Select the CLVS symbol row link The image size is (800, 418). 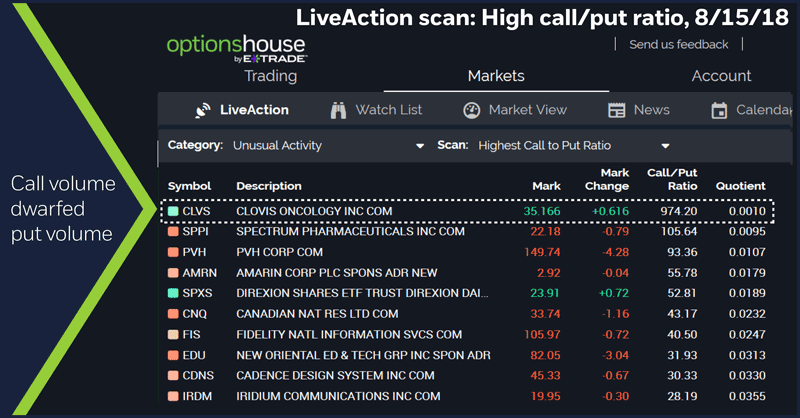pos(196,212)
